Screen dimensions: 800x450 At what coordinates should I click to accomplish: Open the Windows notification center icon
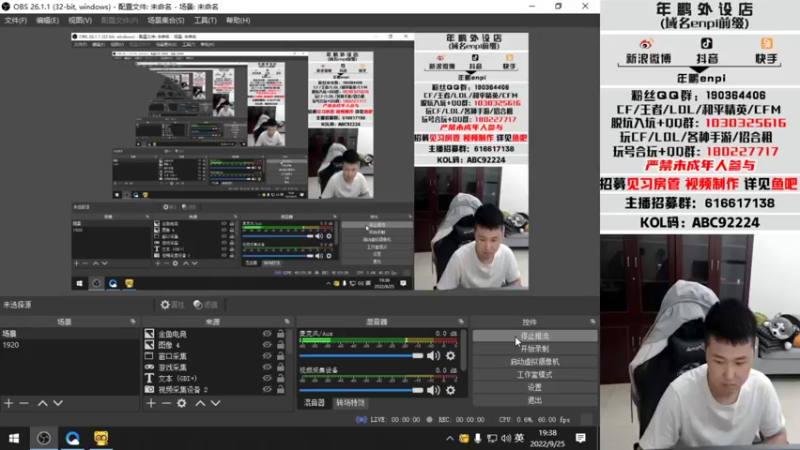(581, 438)
